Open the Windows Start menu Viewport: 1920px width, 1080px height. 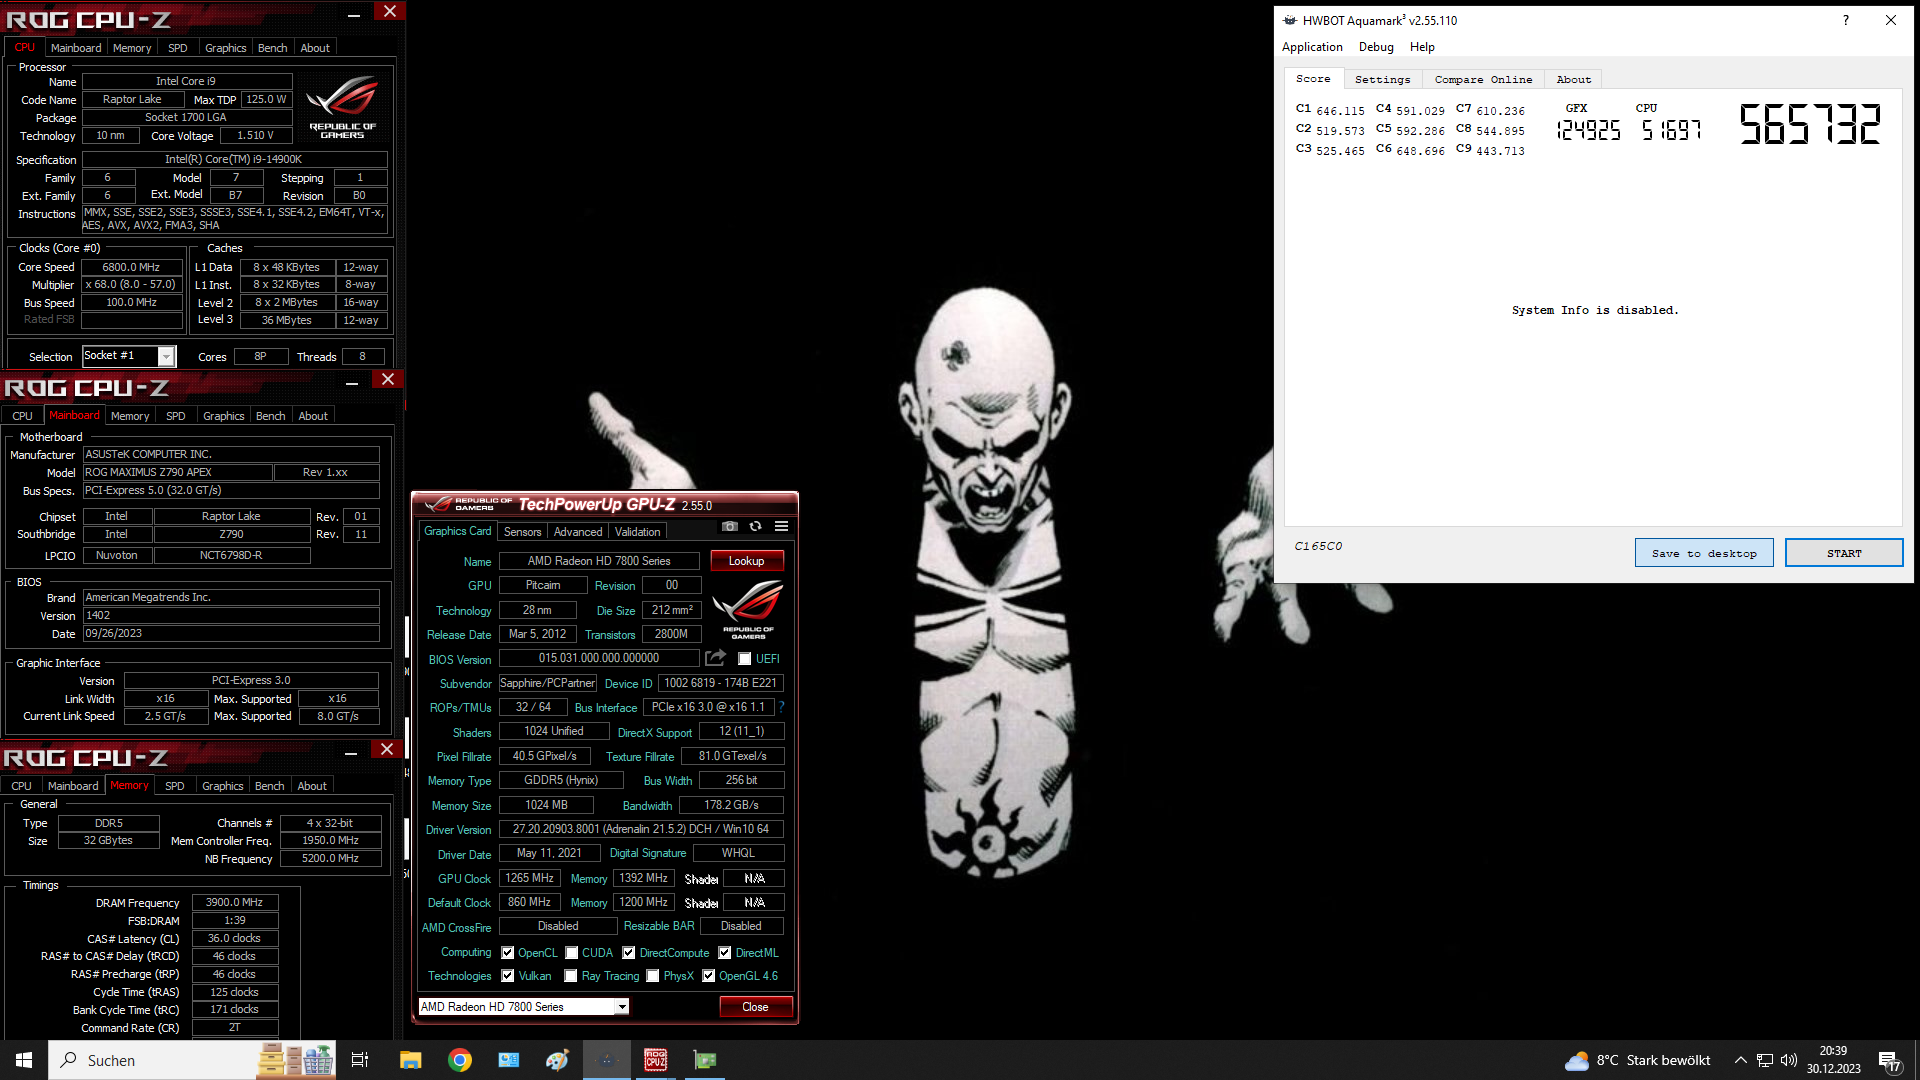pyautogui.click(x=24, y=1060)
